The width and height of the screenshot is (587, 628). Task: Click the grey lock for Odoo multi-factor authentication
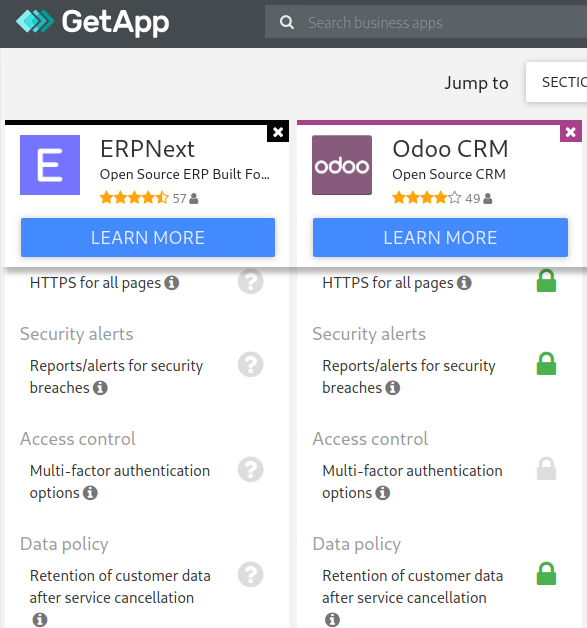[546, 469]
